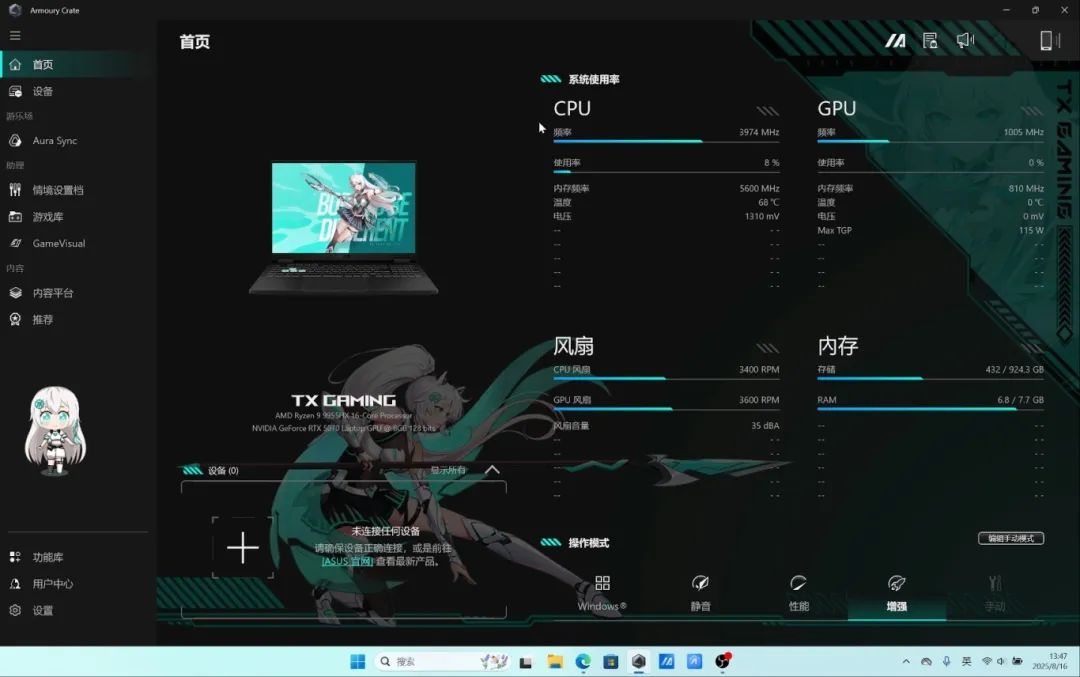Viewport: 1080px width, 677px height.
Task: Click RAM value 6.8 / 7.7 GB
Action: 1021,400
